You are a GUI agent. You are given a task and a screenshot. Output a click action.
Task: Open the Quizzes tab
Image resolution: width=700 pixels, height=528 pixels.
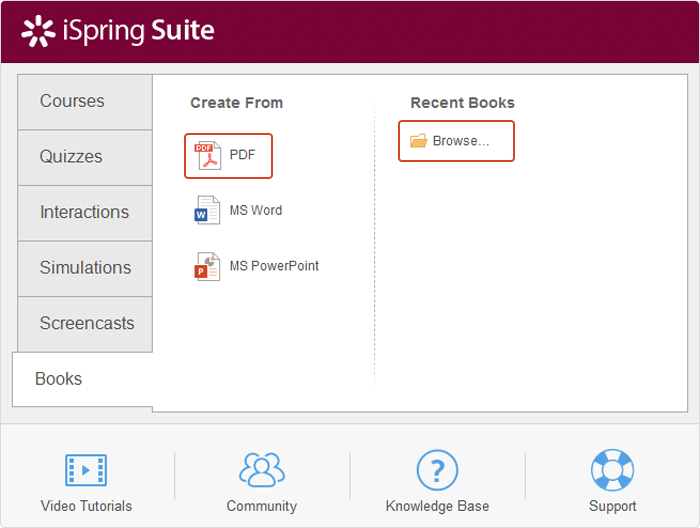tap(84, 157)
